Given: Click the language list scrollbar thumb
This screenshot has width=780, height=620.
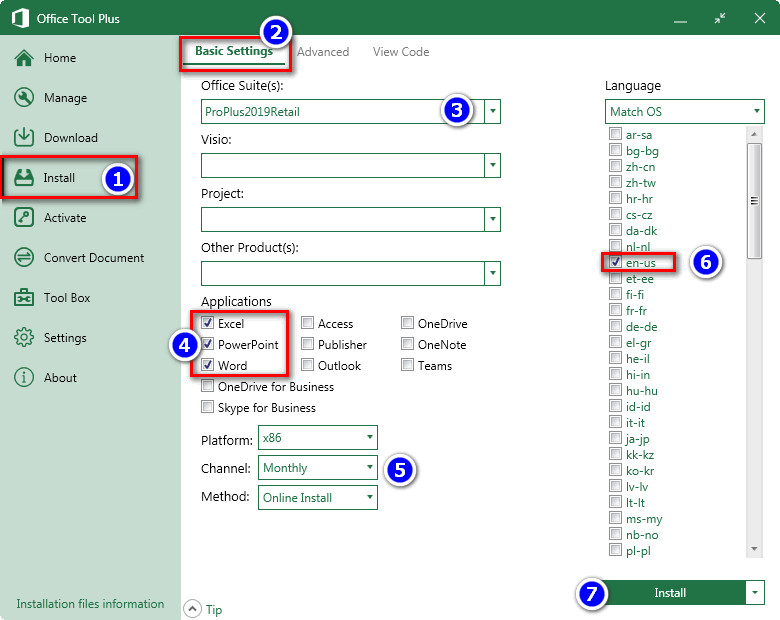Looking at the screenshot, I should pos(754,201).
